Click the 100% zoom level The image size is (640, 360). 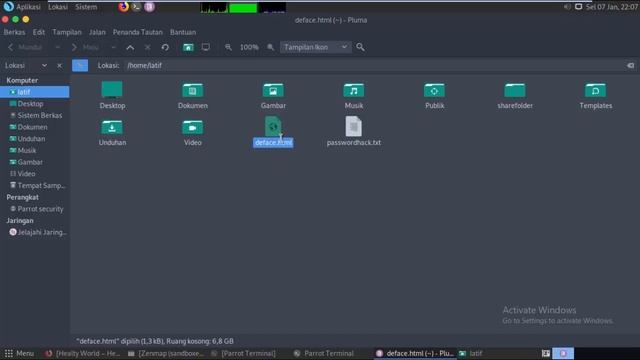(249, 47)
